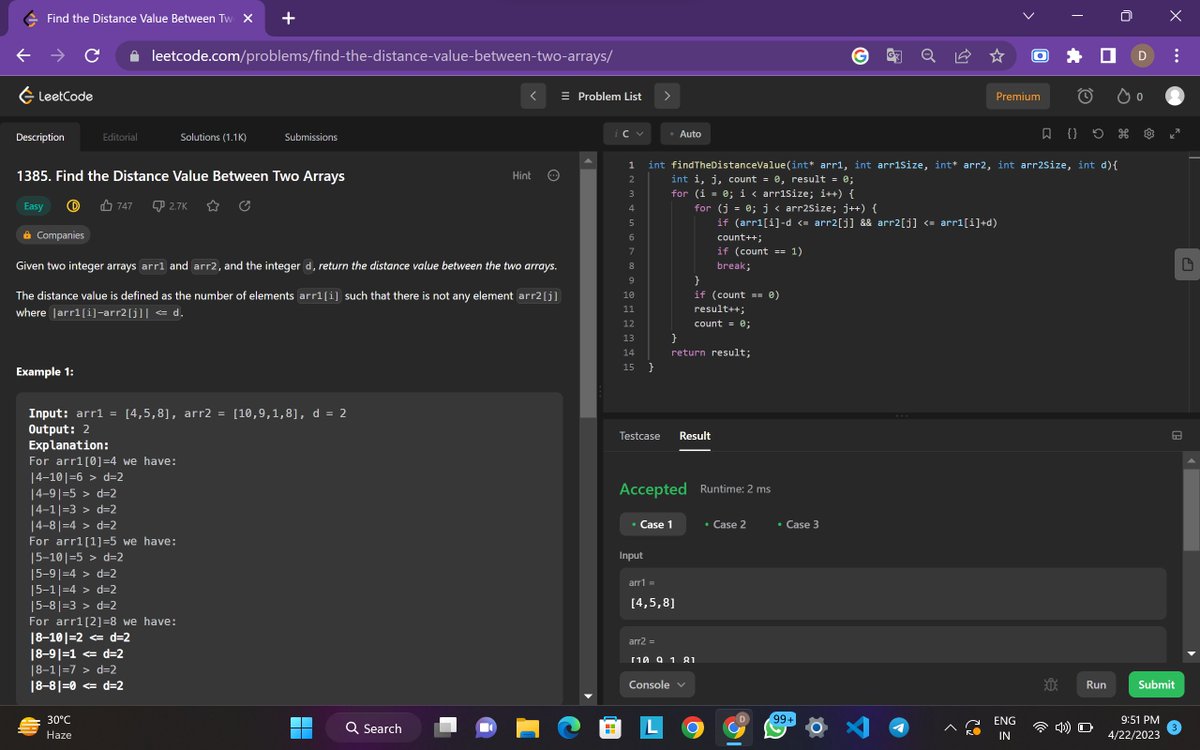The width and height of the screenshot is (1200, 750).
Task: Click the Hint link
Action: tap(521, 176)
